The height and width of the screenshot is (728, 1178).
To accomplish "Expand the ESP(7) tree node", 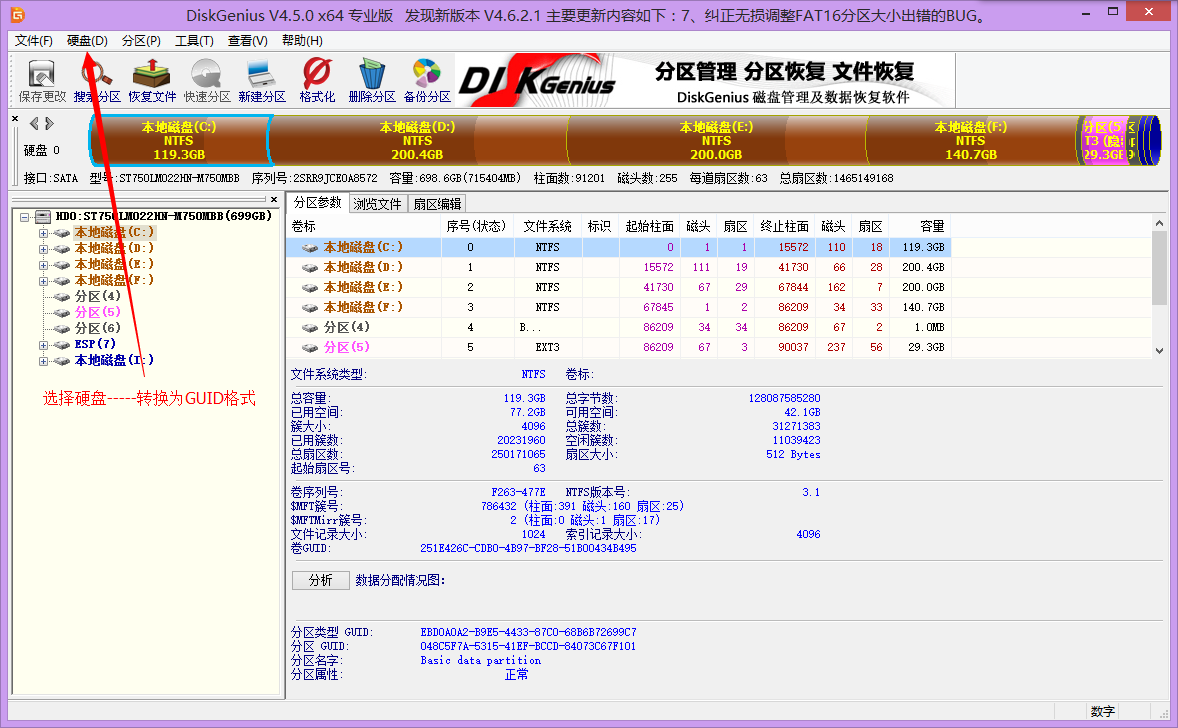I will pos(43,345).
